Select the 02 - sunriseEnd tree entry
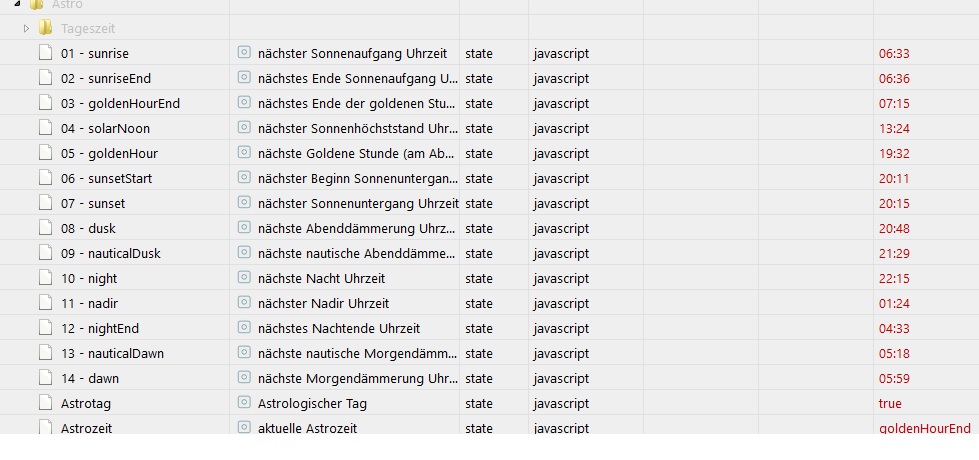Screen dimensions: 979x460 pyautogui.click(x=106, y=79)
